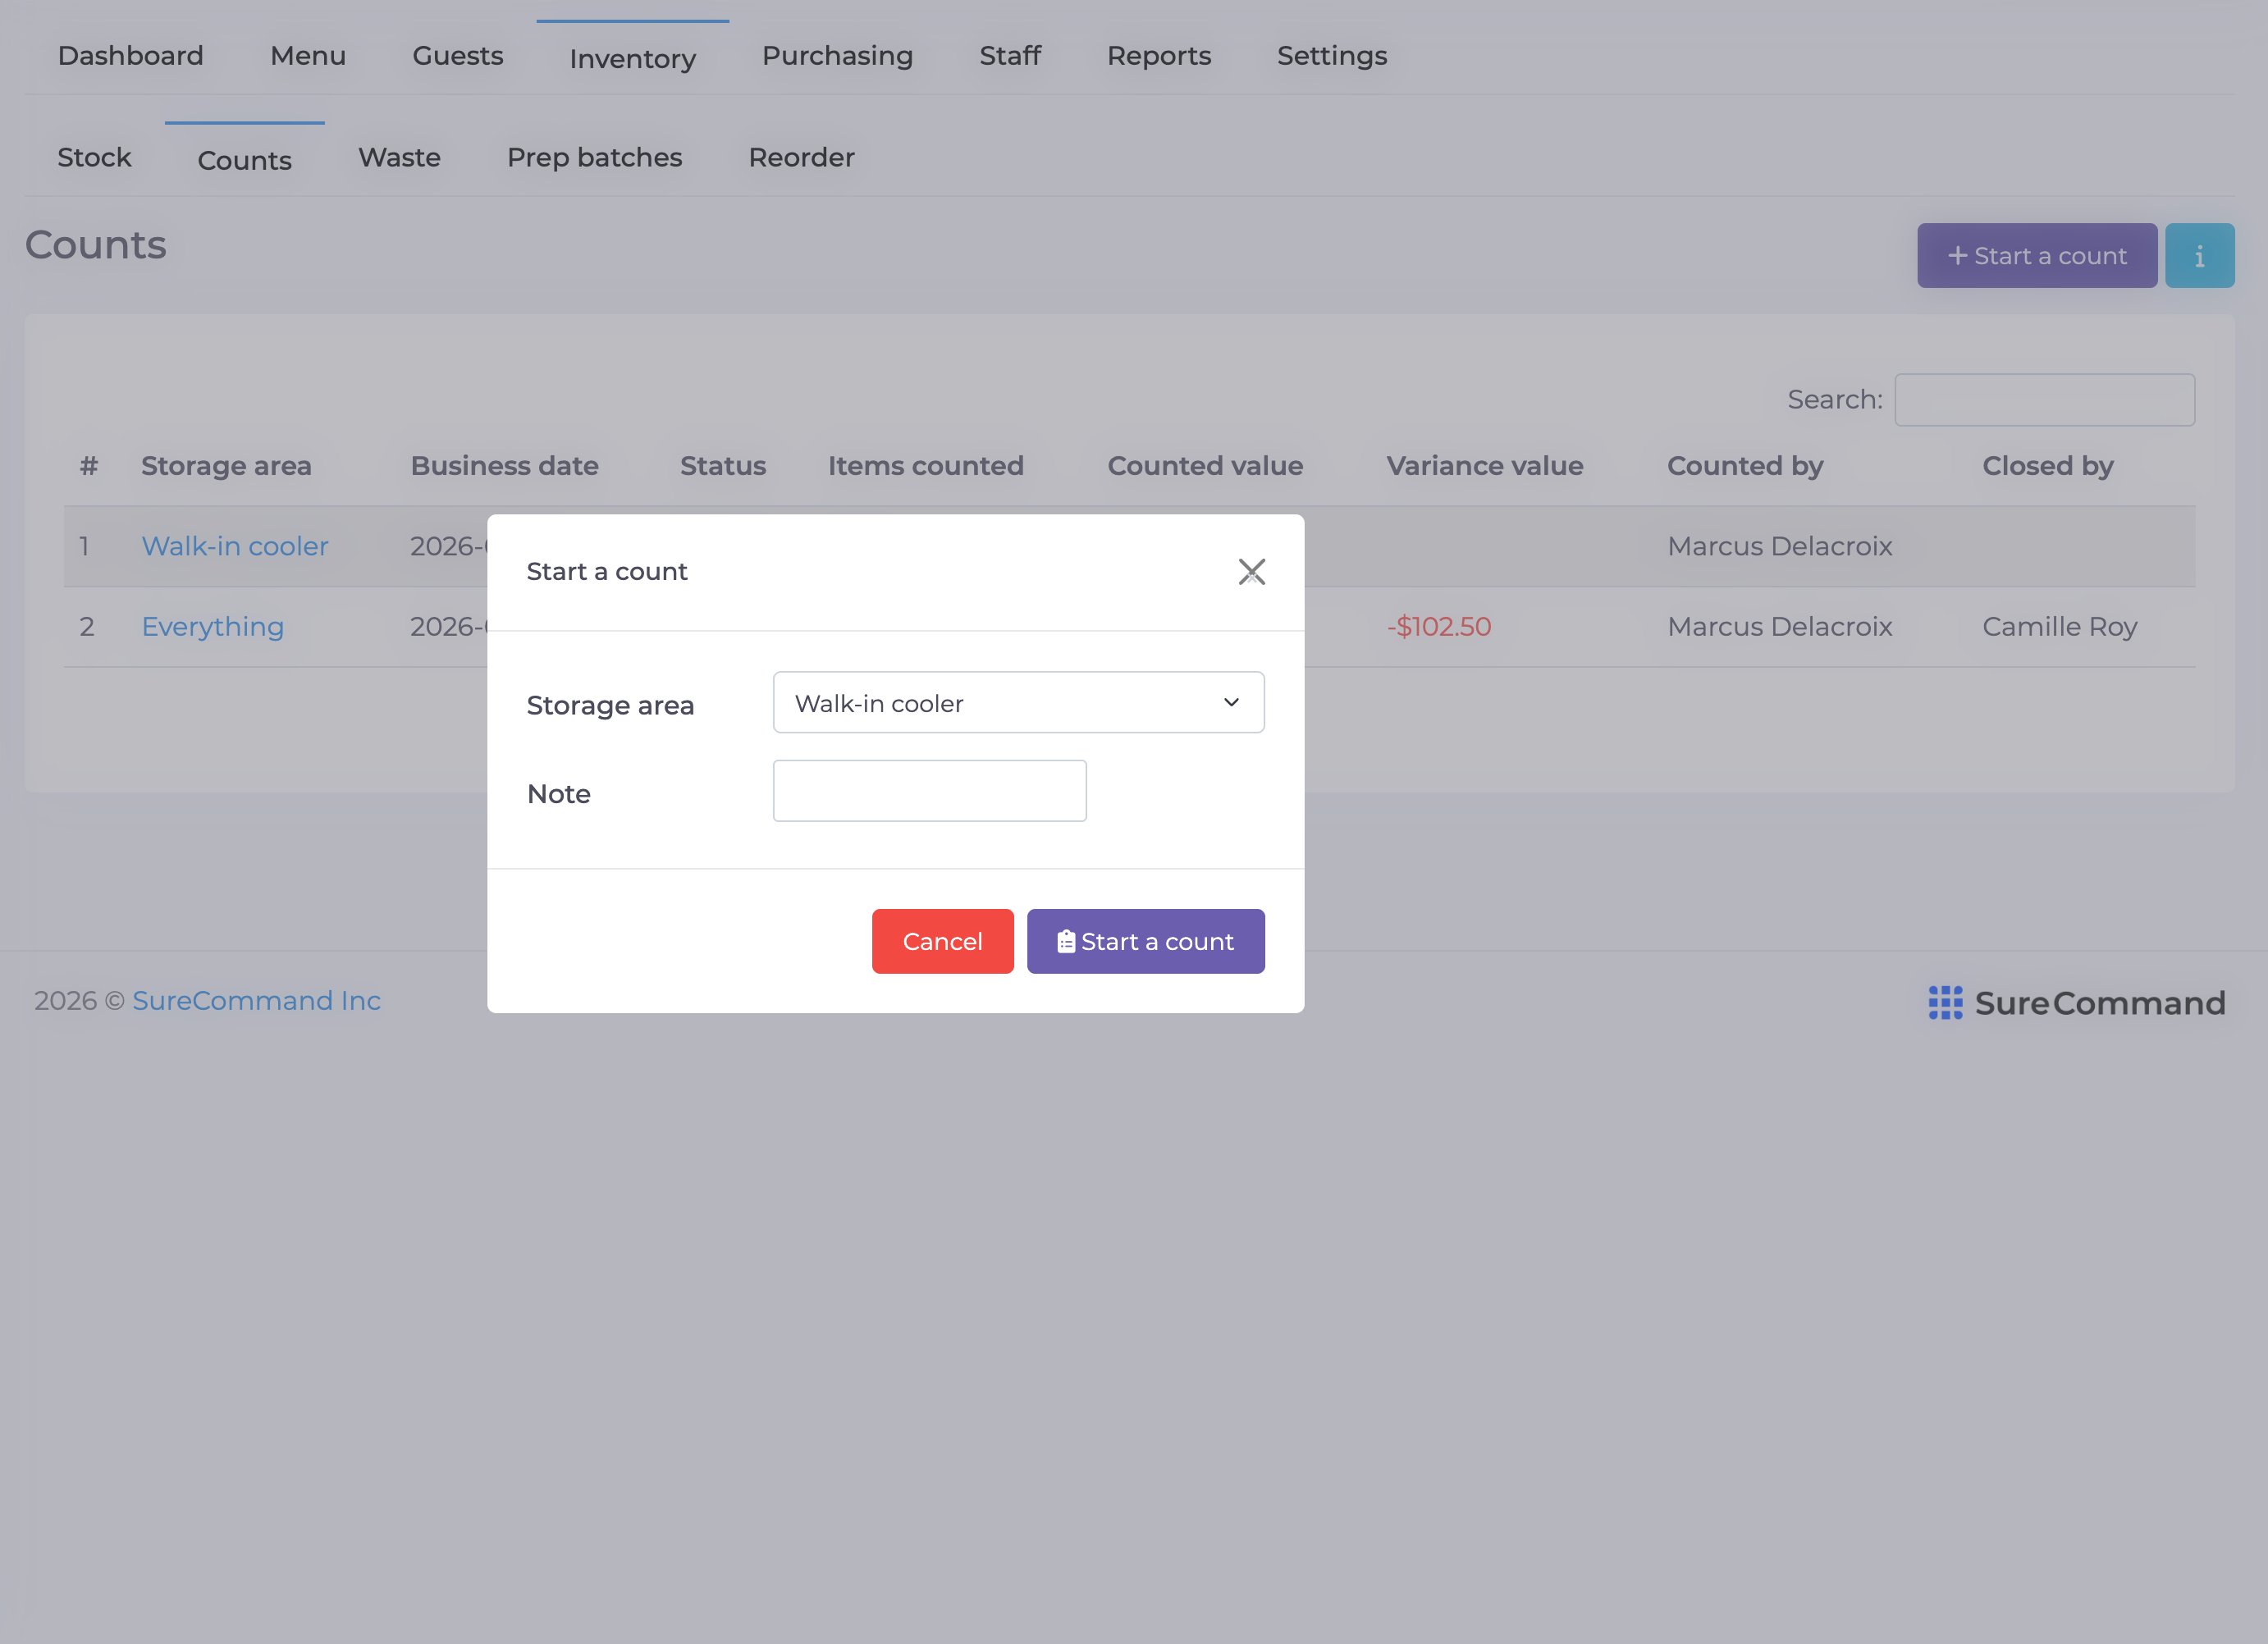This screenshot has height=1644, width=2268.
Task: Switch to the Staff tab
Action: click(x=1010, y=56)
